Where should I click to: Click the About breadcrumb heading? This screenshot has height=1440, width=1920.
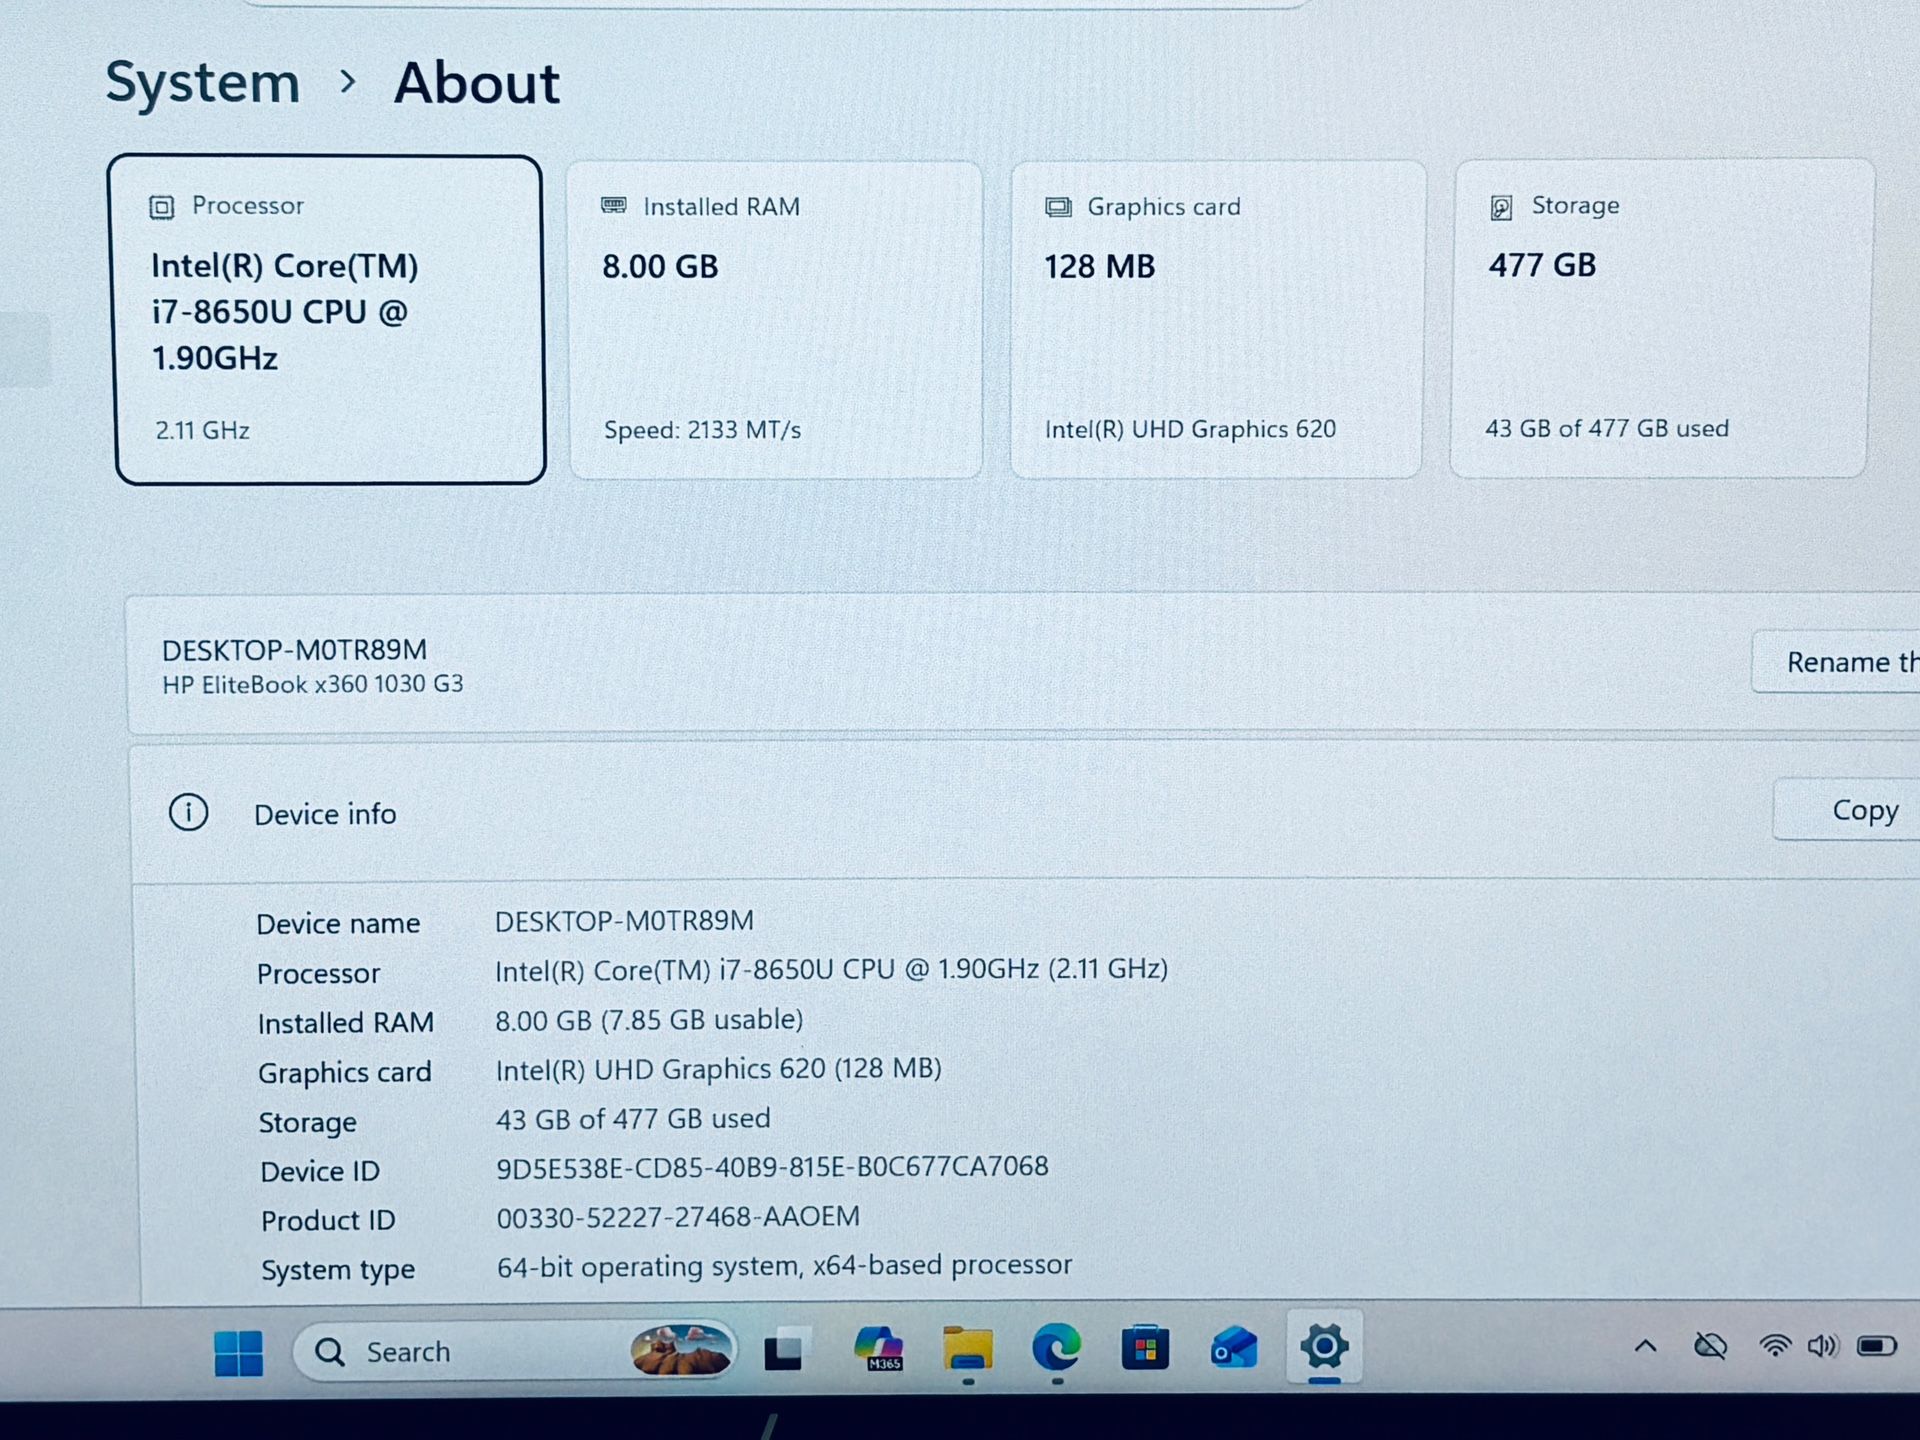coord(477,82)
